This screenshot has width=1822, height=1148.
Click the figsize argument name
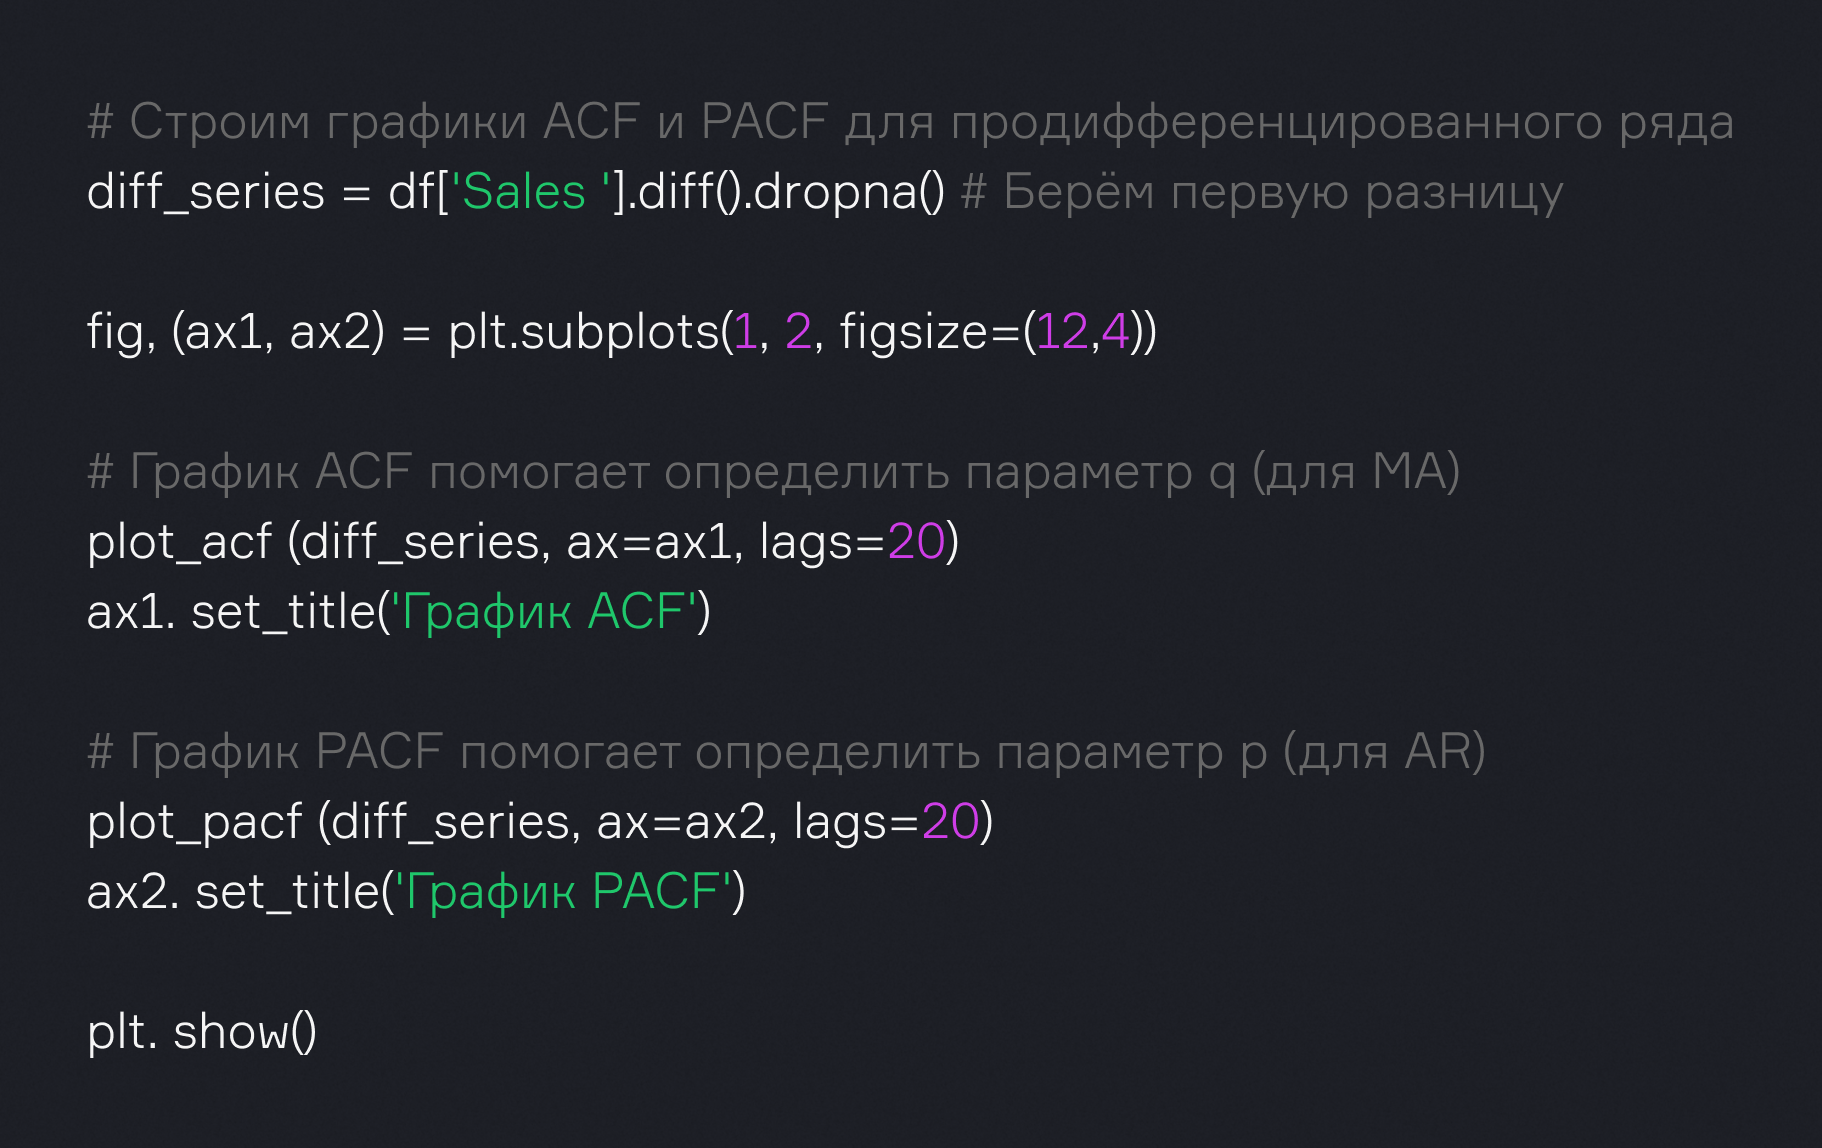914,332
